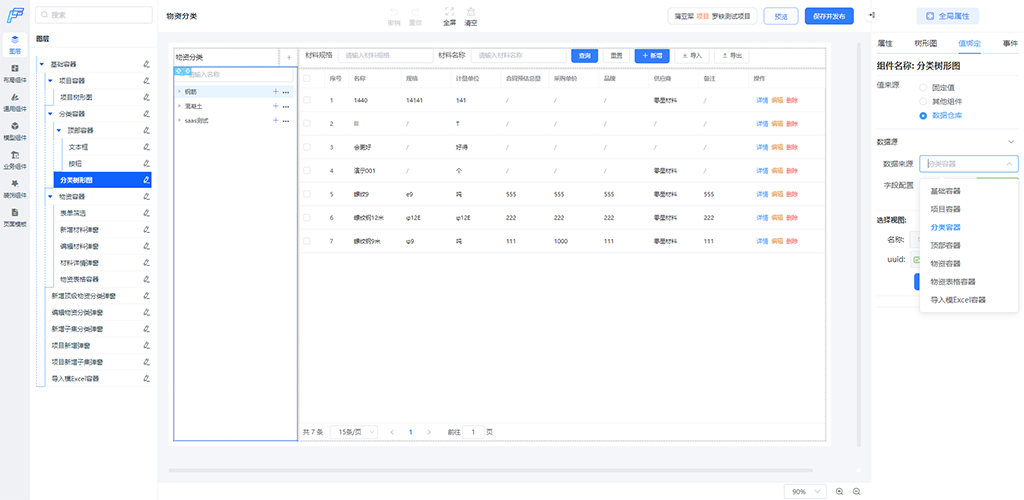
Task: Open the 15条/页 page size dropdown
Action: tap(353, 431)
